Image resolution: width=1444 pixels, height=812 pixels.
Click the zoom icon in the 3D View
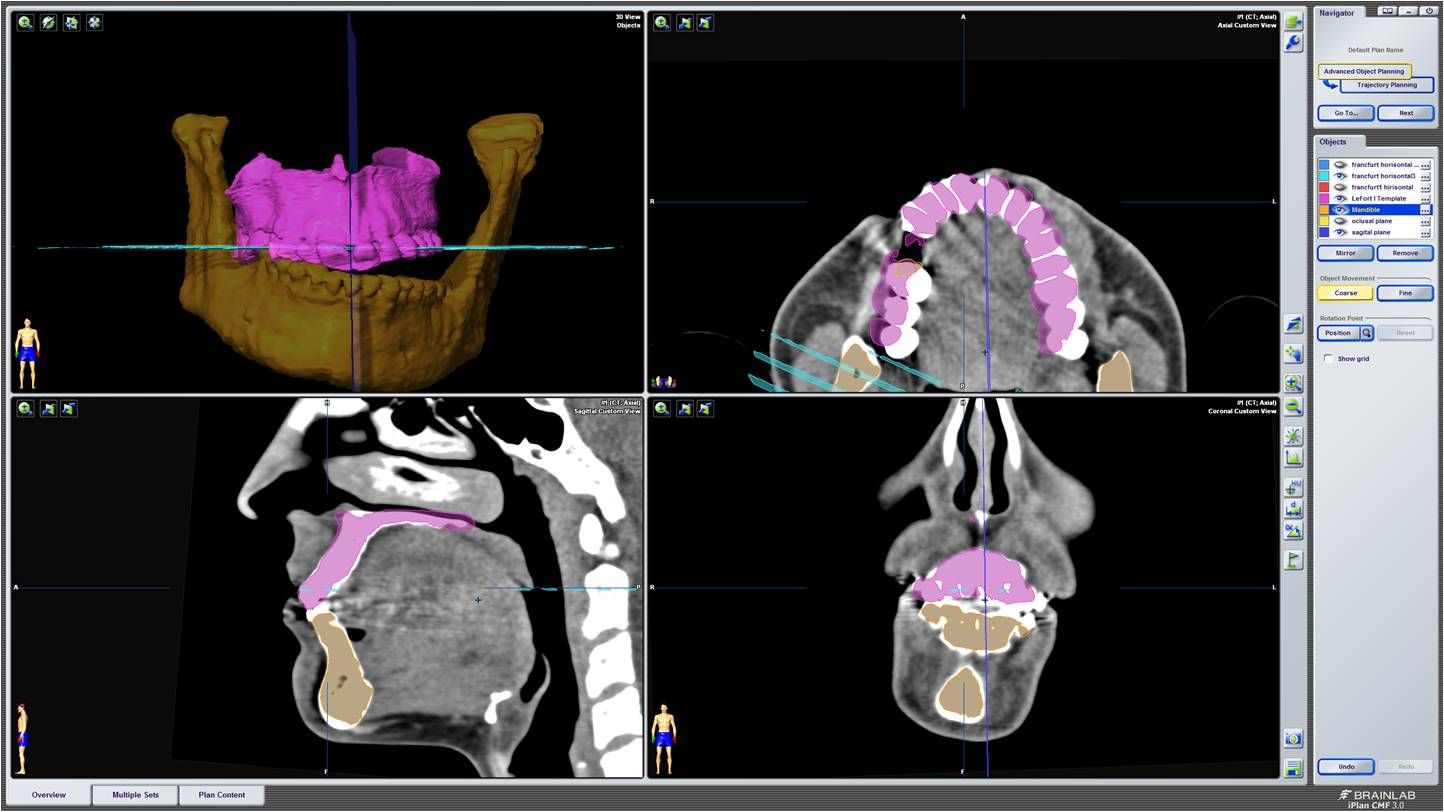pos(25,22)
